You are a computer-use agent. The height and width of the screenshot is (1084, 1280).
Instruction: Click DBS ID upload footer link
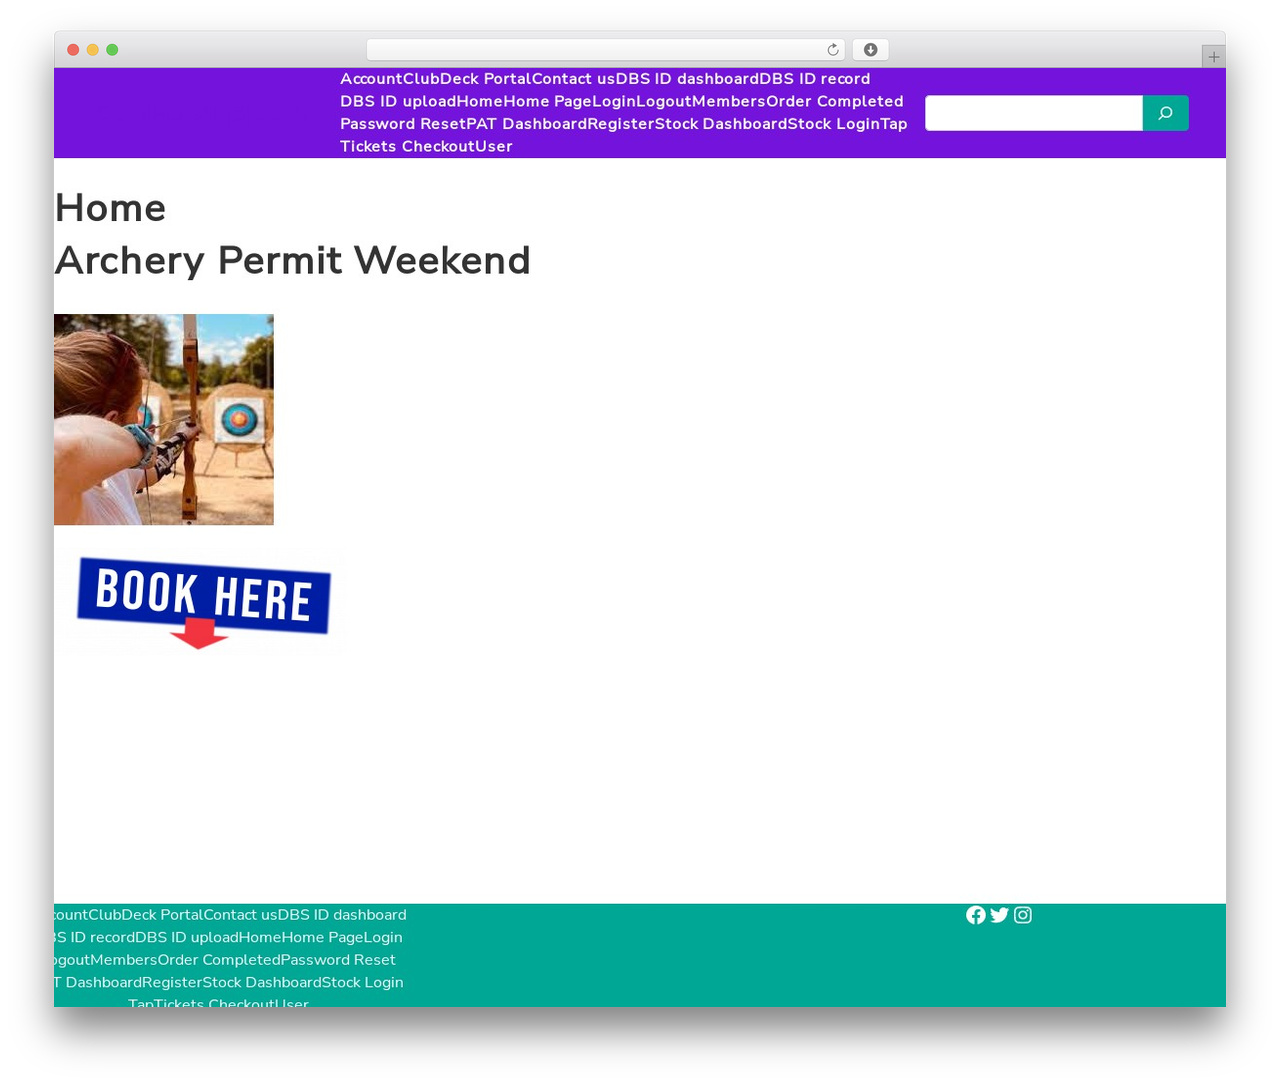coord(187,937)
